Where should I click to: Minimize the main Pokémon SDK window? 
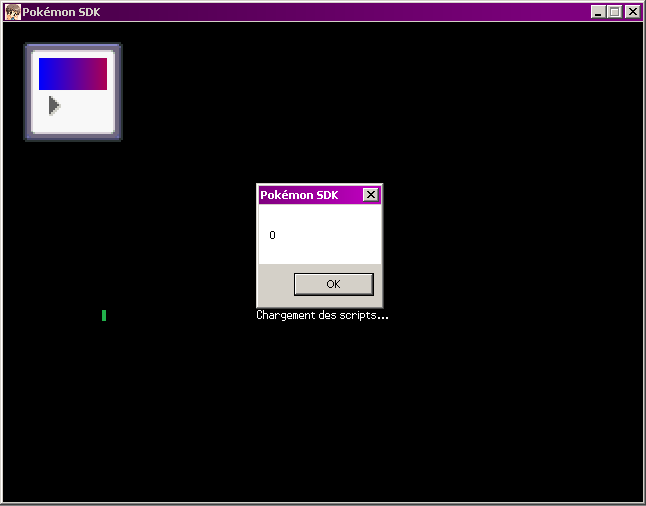coord(598,12)
